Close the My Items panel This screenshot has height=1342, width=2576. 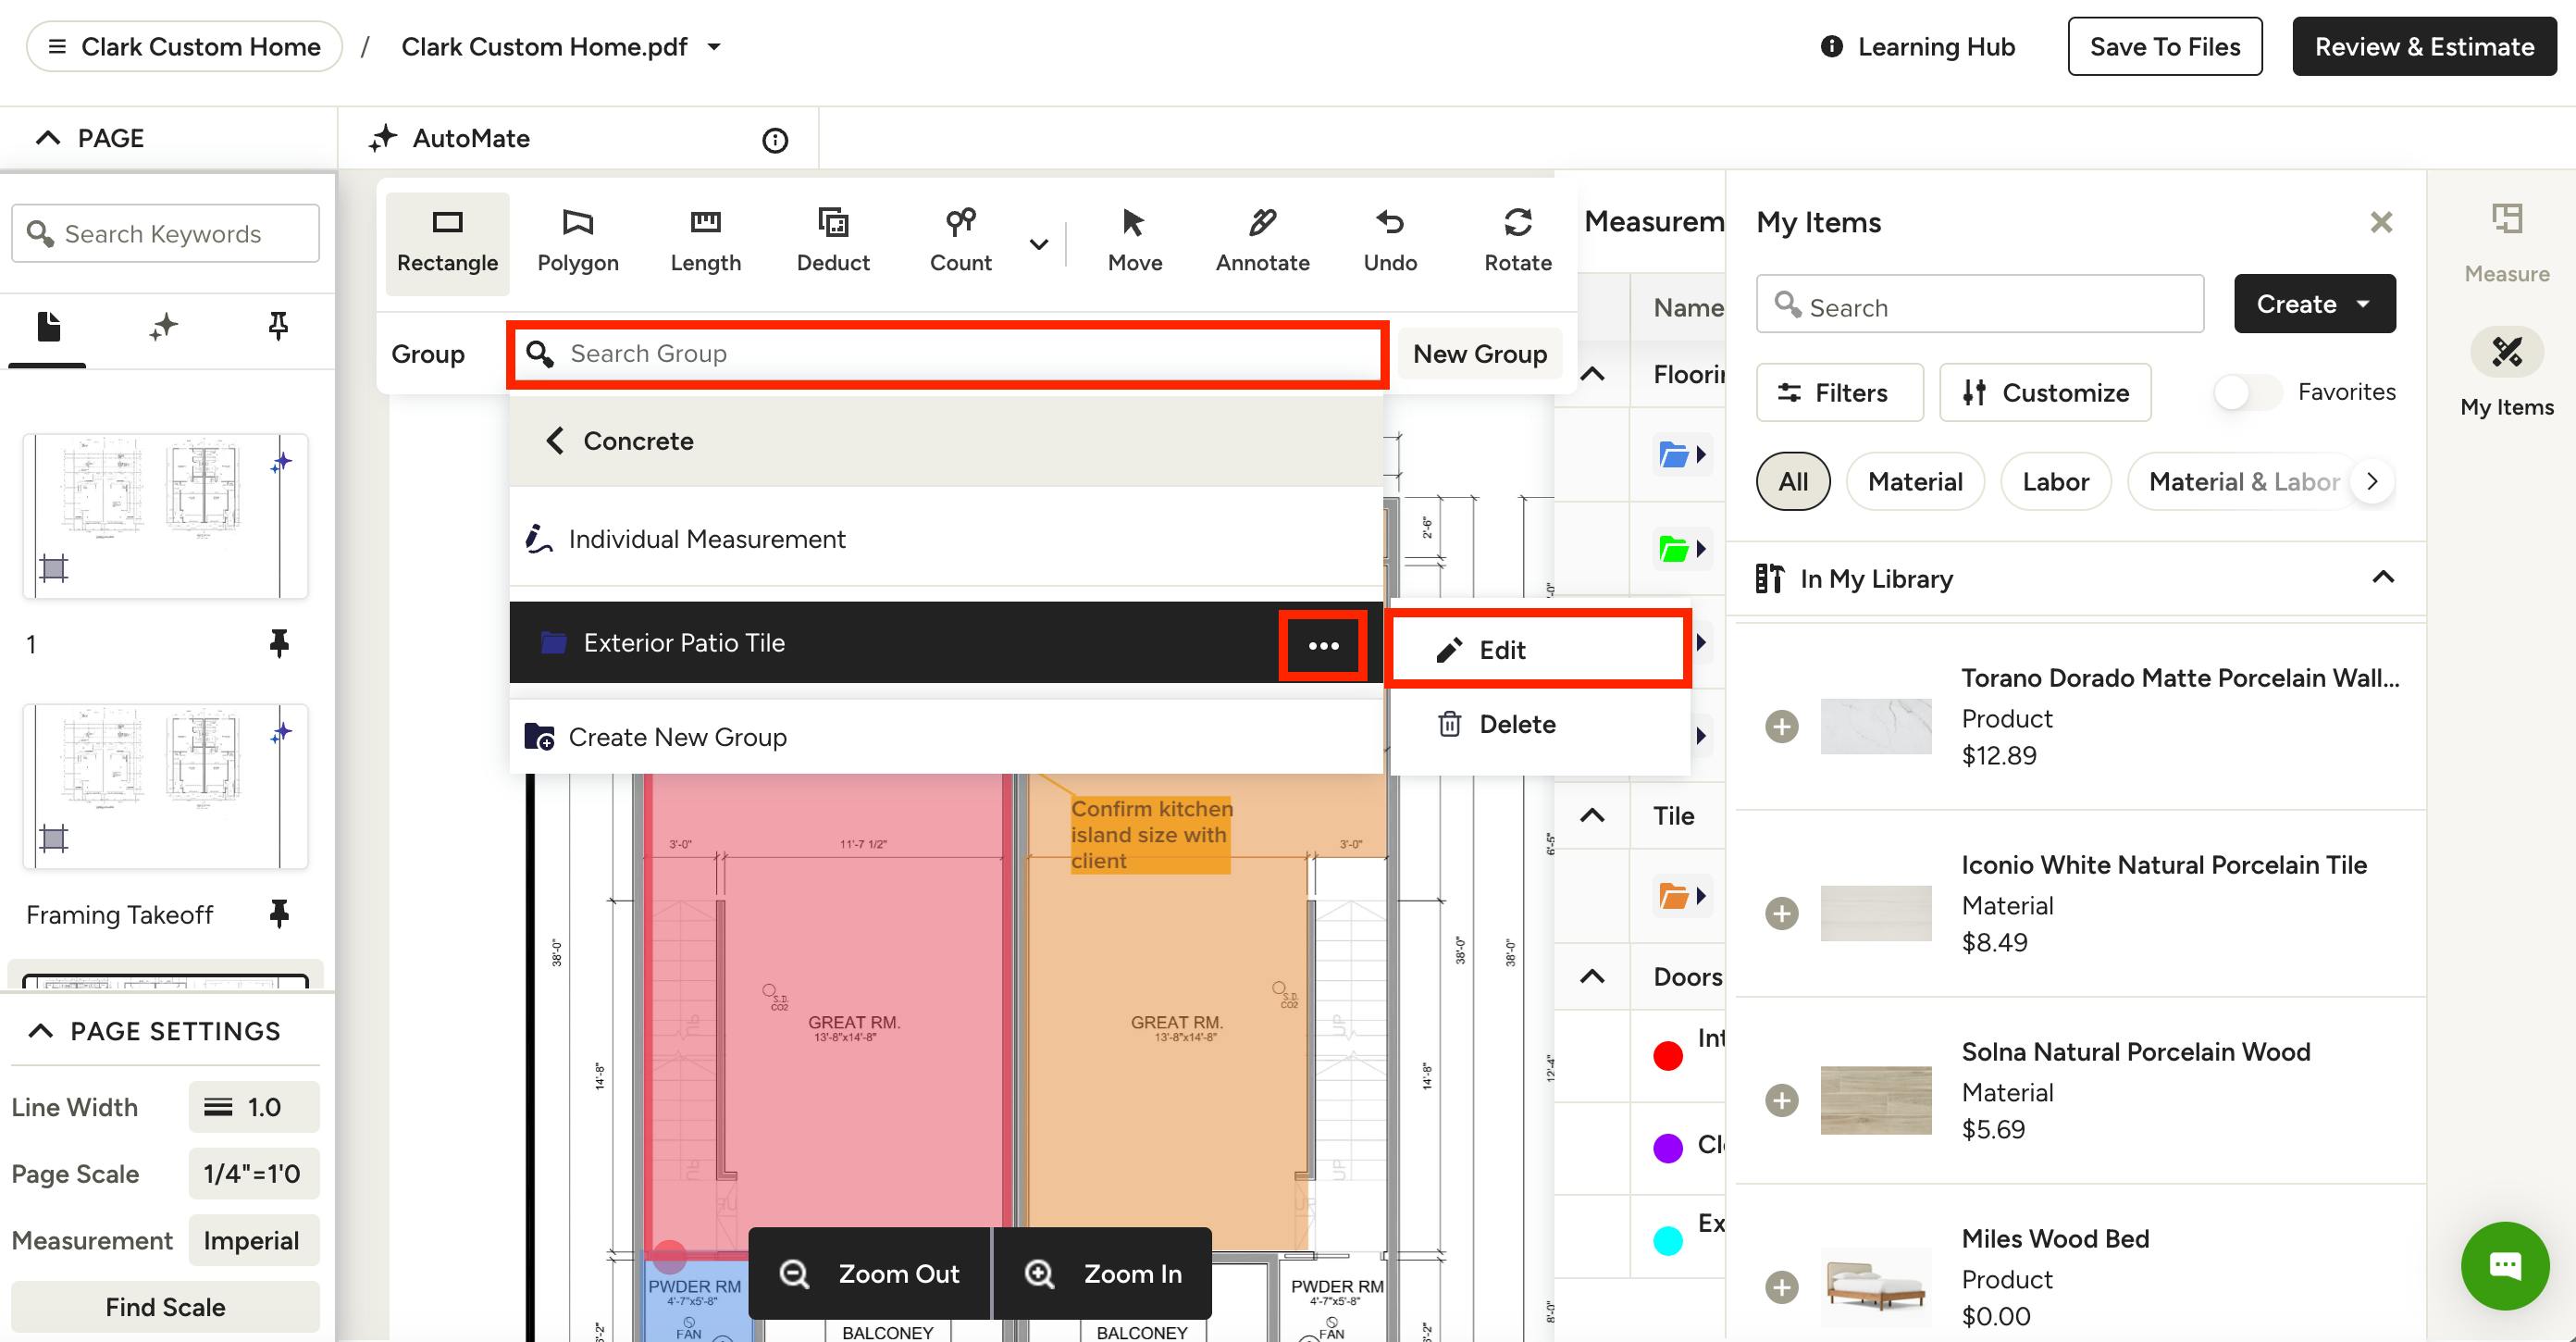[2381, 222]
